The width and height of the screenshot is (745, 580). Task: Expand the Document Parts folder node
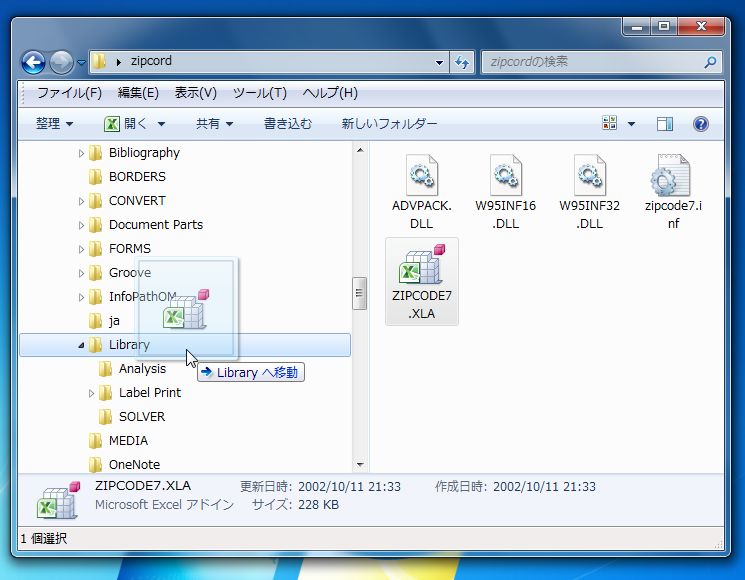(x=81, y=225)
